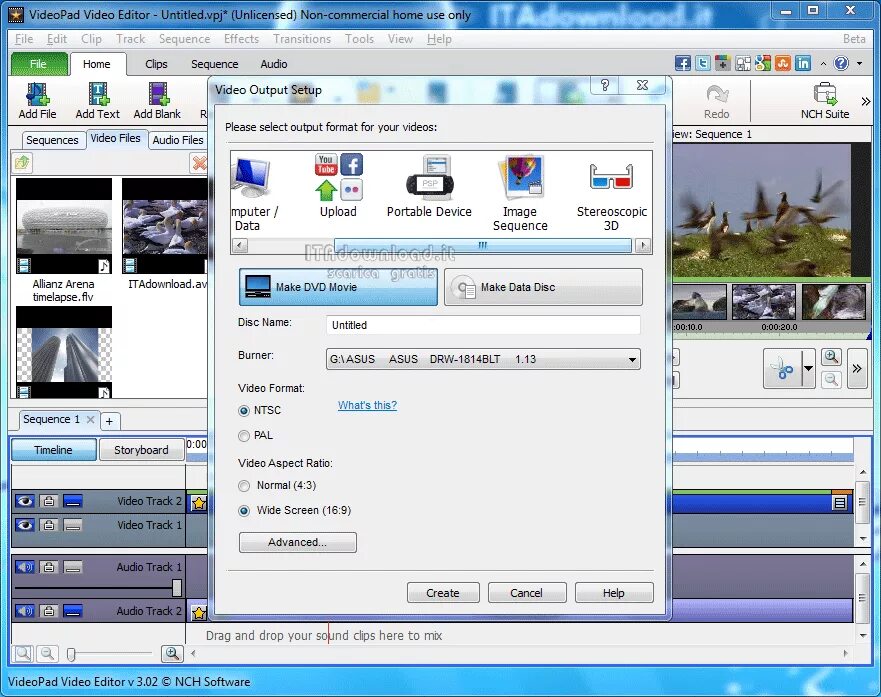Open the Effects menu
The height and width of the screenshot is (697, 881).
(241, 39)
